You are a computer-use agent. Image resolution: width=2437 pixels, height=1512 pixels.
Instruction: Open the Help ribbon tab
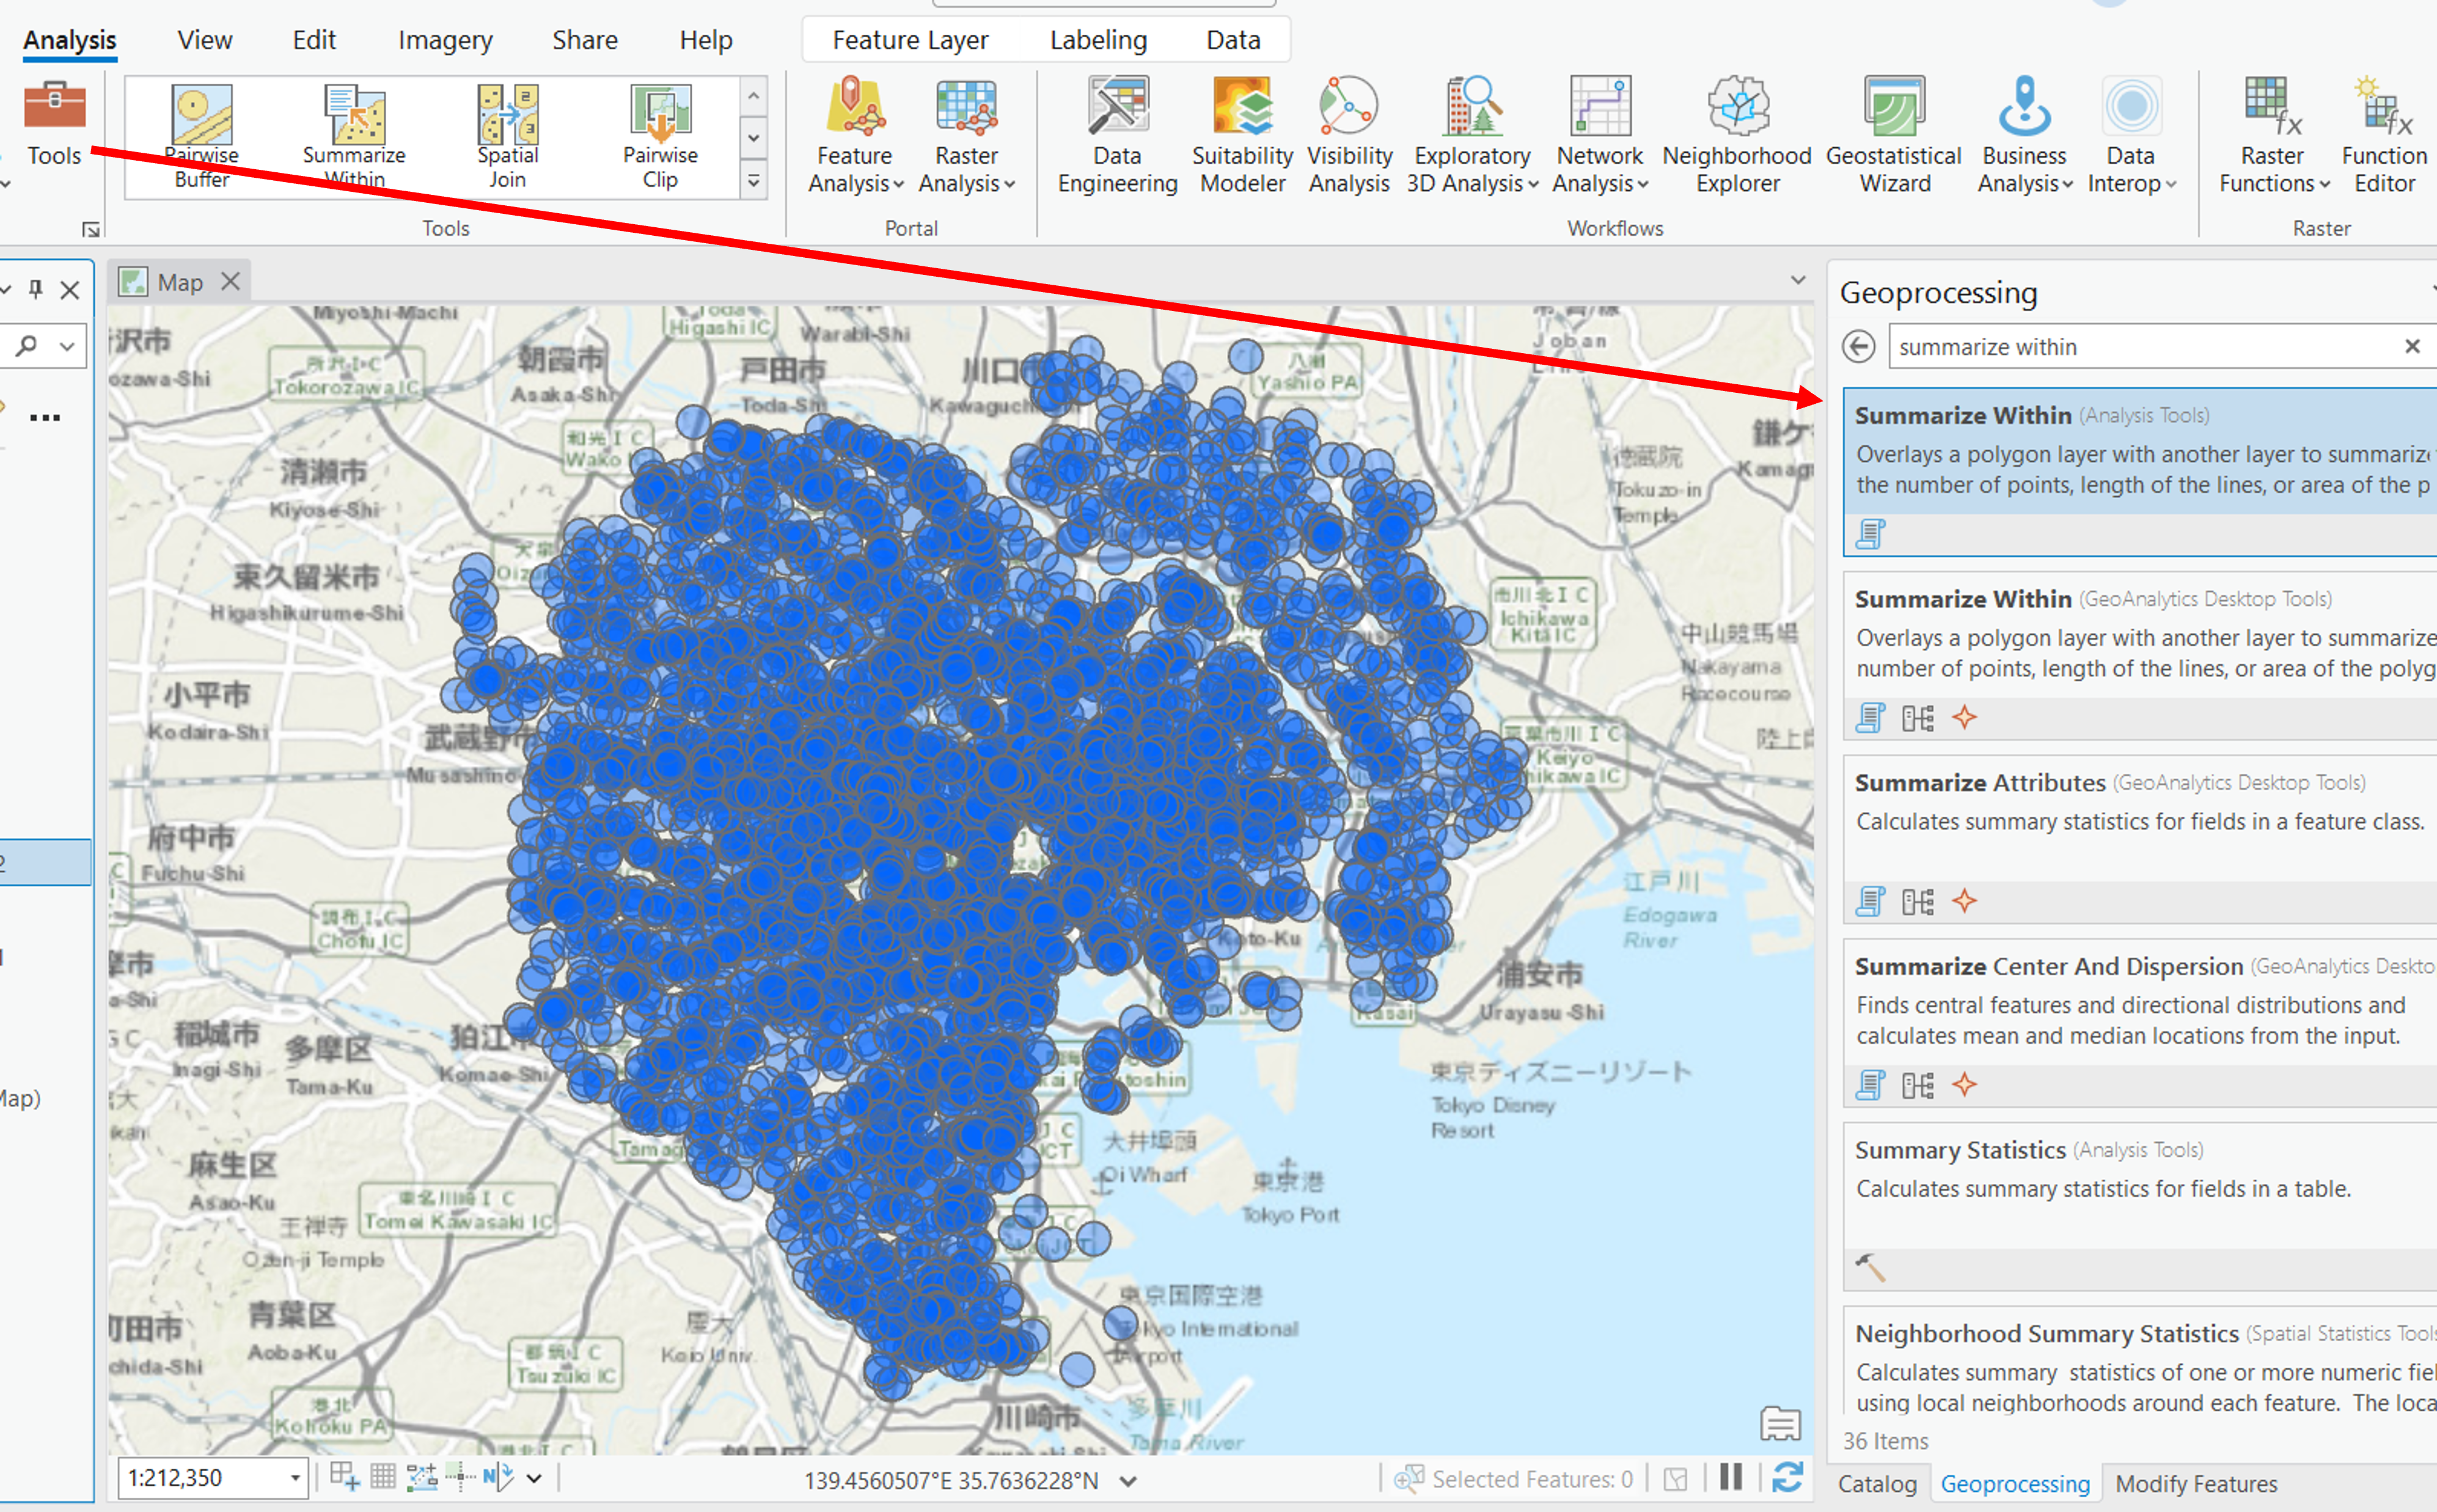706,40
